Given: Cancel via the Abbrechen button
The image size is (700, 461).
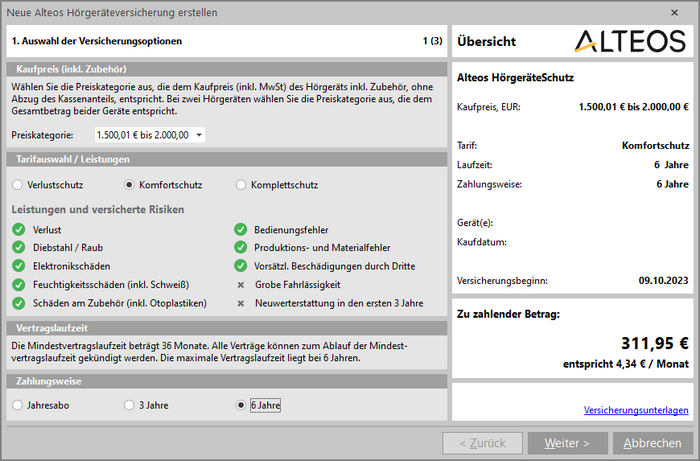Looking at the screenshot, I should coord(652,443).
